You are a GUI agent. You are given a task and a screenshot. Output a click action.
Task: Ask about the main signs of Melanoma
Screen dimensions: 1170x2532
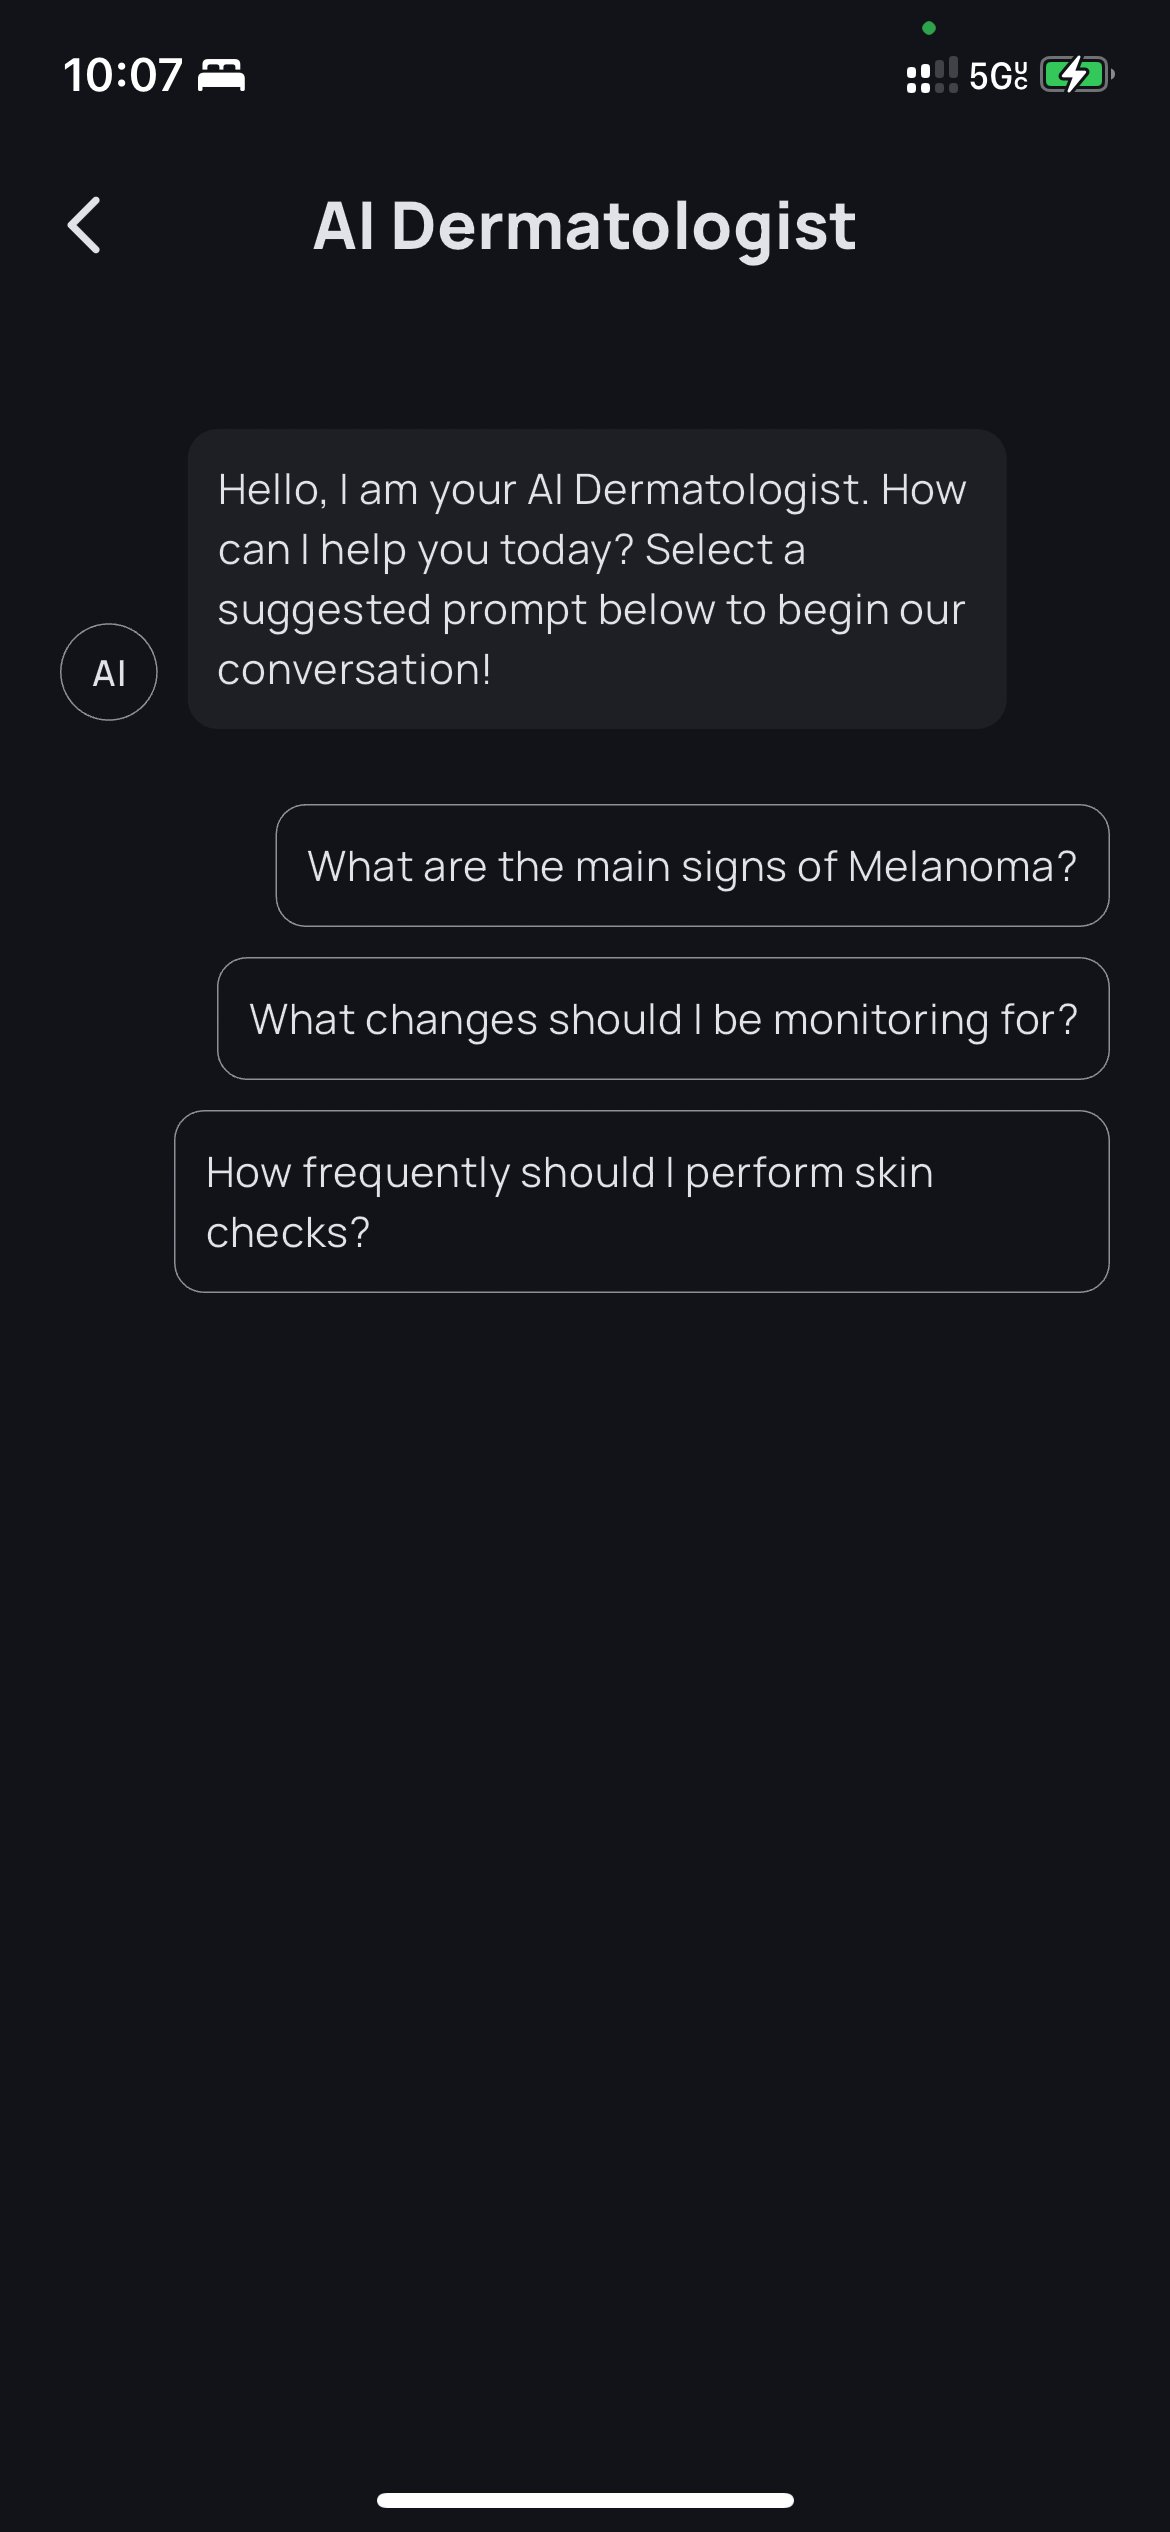point(692,866)
